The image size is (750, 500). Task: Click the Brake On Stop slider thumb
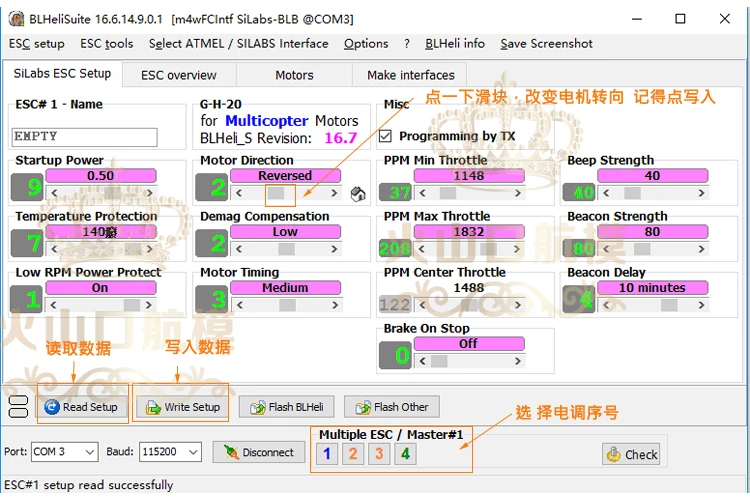(439, 361)
